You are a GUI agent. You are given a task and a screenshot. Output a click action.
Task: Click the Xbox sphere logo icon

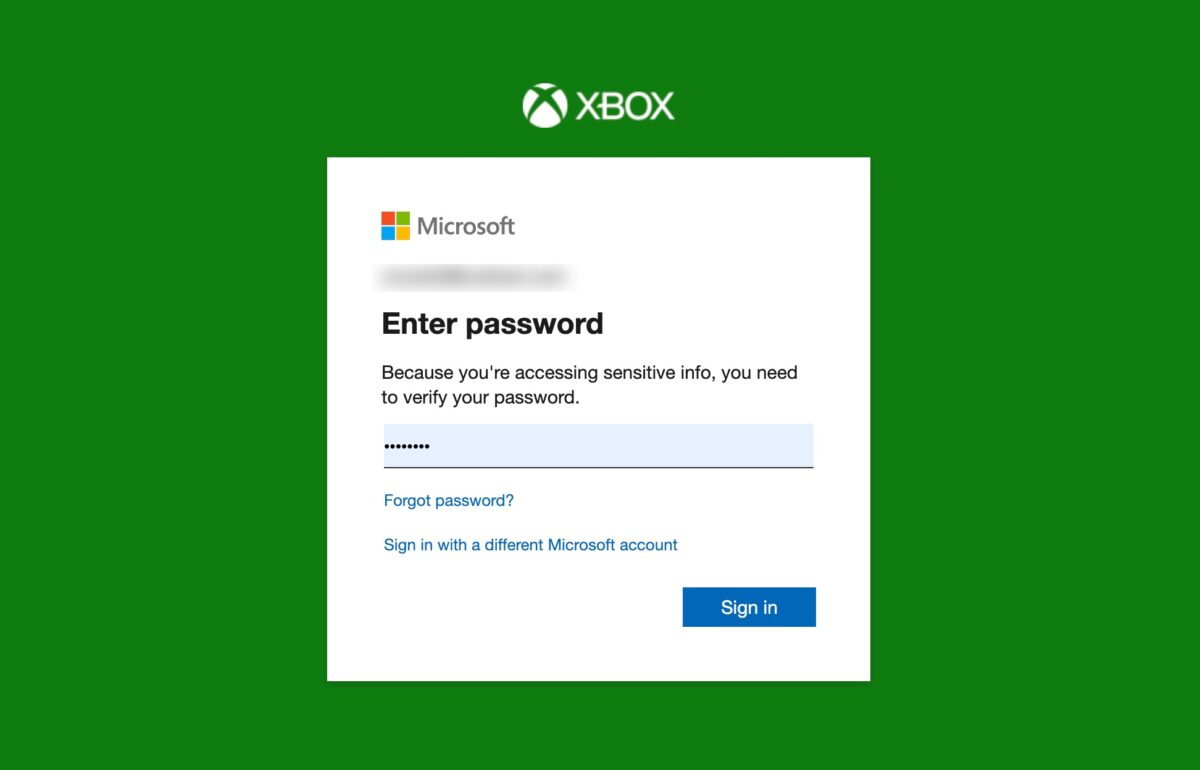545,105
